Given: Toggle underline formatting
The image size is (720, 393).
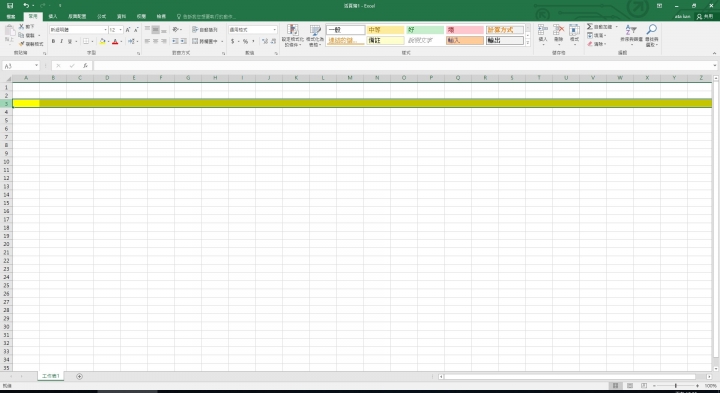Looking at the screenshot, I should [70, 41].
